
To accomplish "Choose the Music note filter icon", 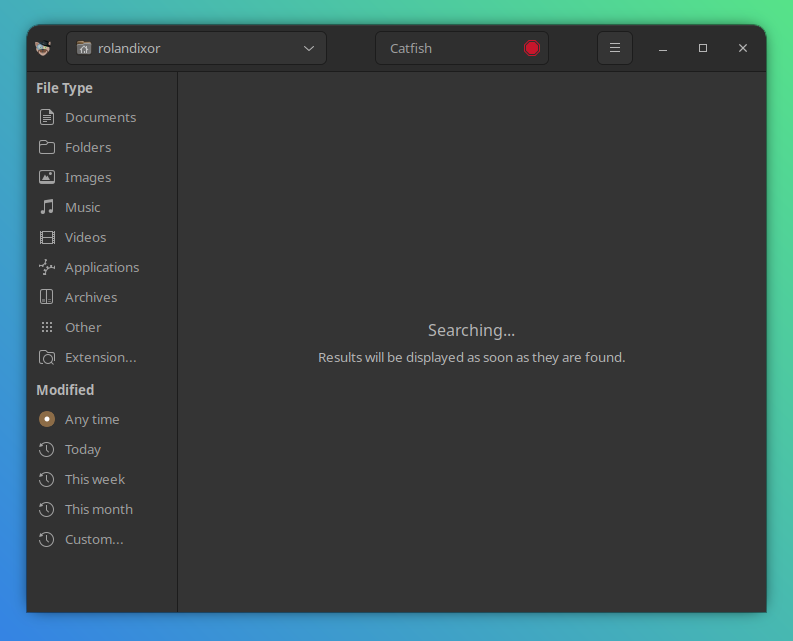I will 47,207.
